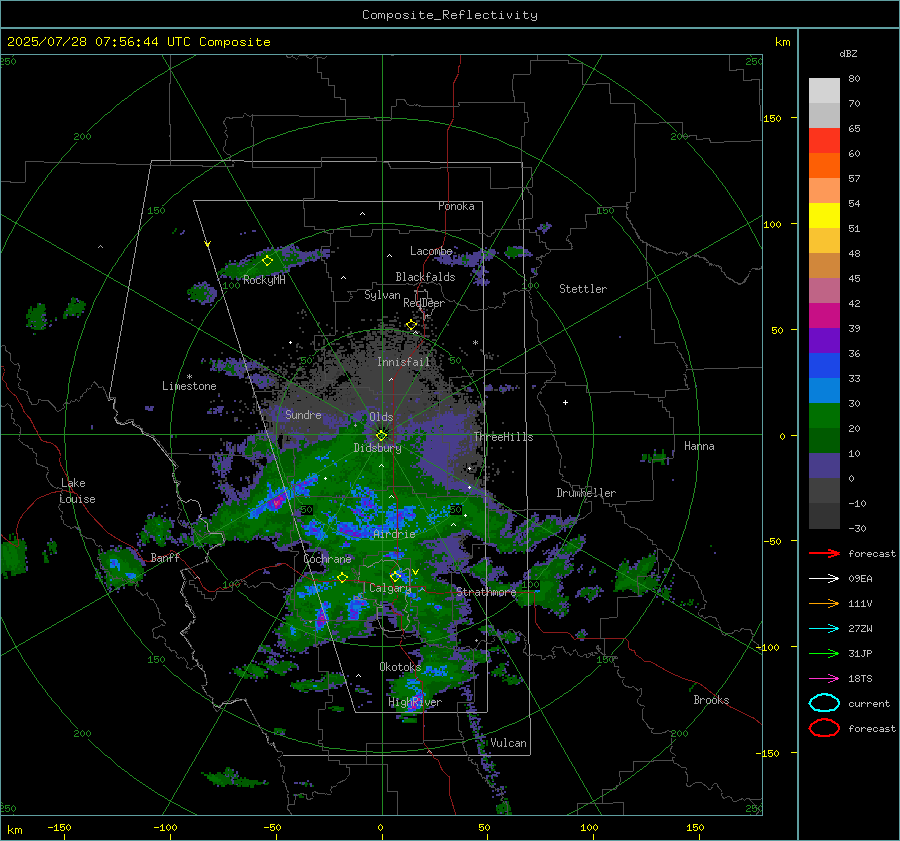
Task: Click the Sylvan label on the map
Action: click(382, 295)
